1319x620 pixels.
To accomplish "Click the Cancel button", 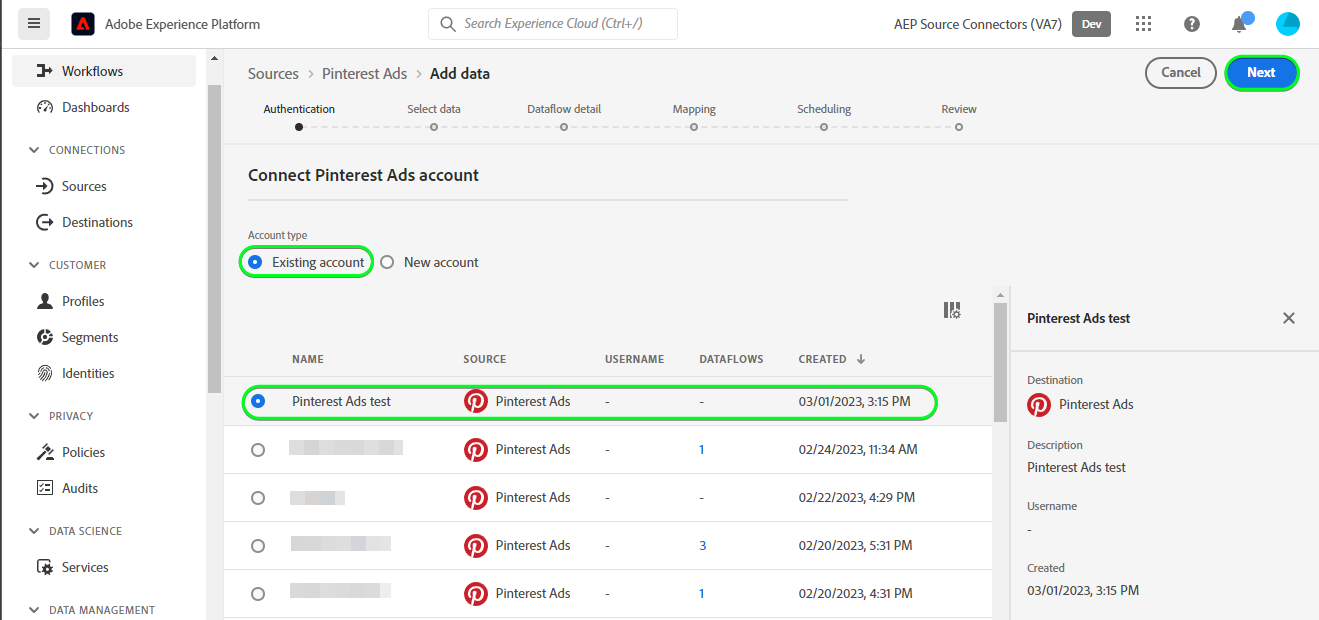I will click(1181, 72).
